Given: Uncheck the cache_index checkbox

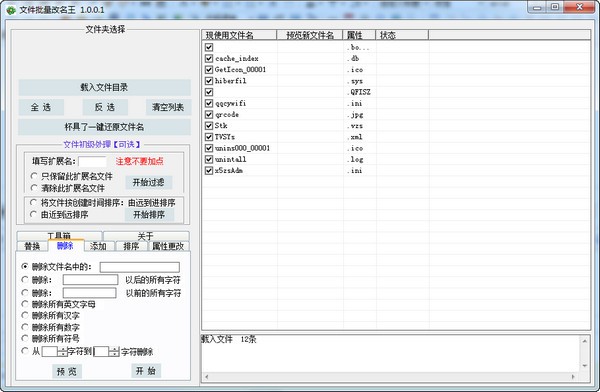Looking at the screenshot, I should coord(209,59).
